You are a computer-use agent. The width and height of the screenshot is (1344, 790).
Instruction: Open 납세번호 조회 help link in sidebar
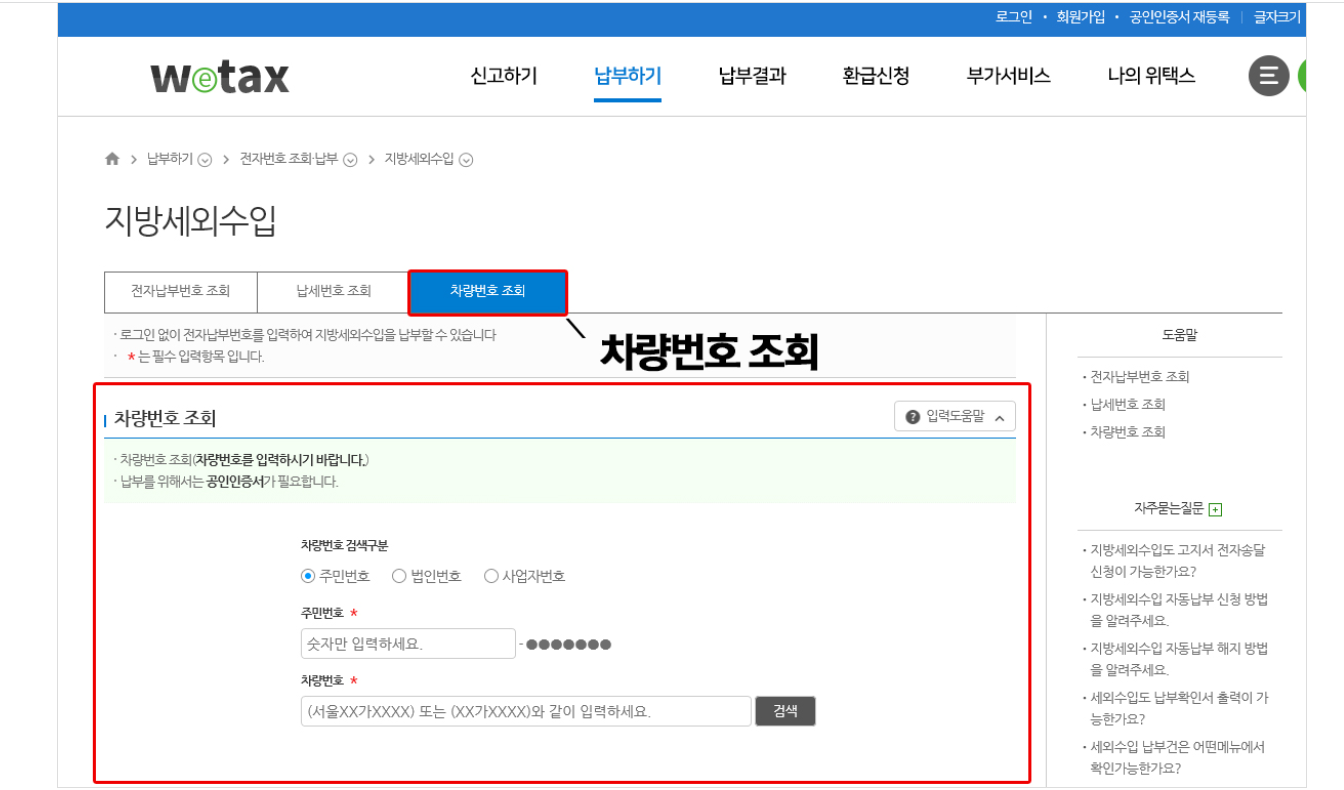(x=1128, y=405)
